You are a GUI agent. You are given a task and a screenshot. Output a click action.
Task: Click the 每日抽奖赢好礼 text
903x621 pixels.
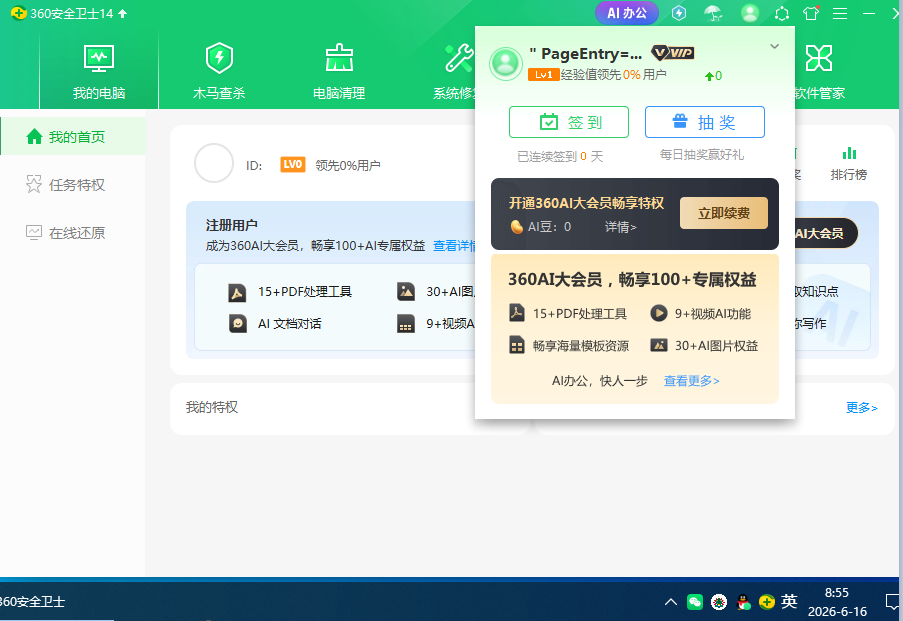click(701, 154)
